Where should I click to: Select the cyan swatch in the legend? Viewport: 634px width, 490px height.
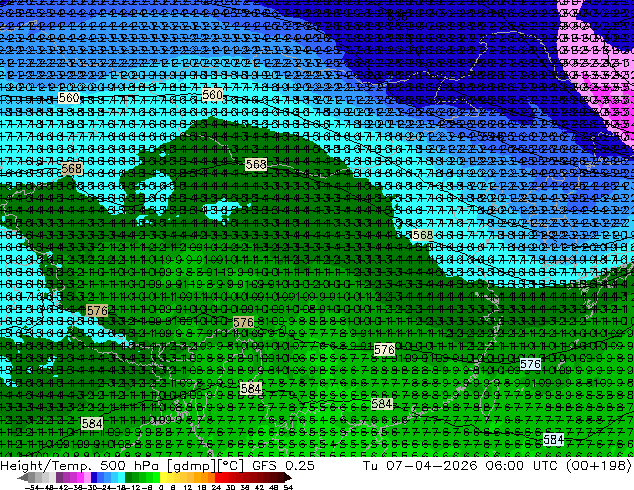point(121,477)
